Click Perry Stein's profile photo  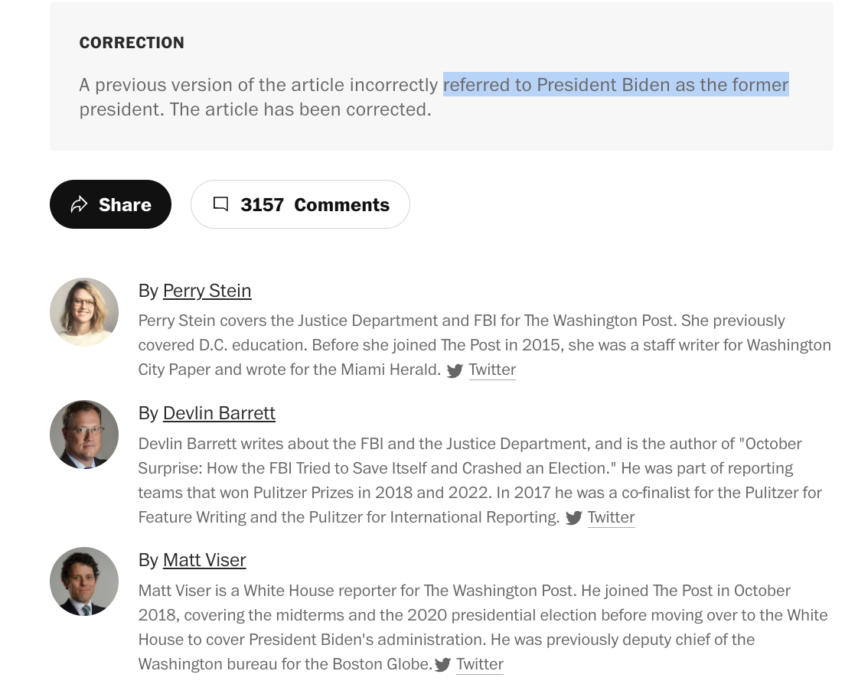pyautogui.click(x=84, y=312)
